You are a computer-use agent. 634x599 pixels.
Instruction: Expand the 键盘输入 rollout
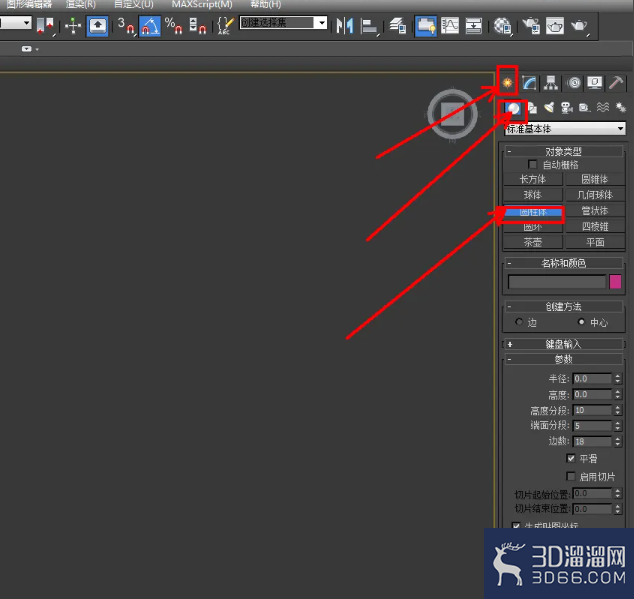pos(563,344)
